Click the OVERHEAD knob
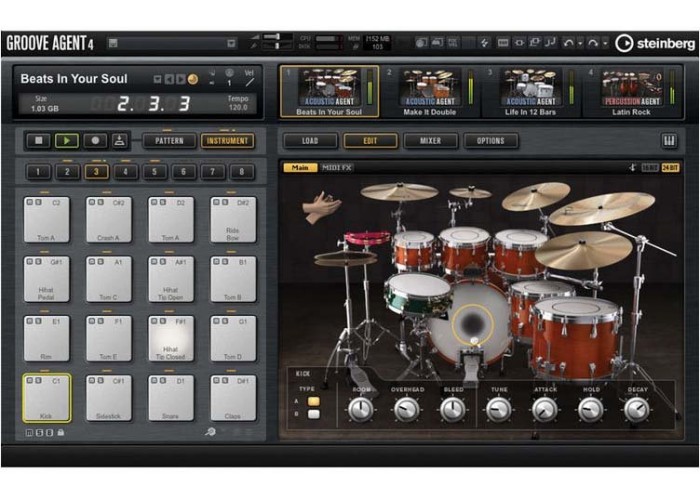 (x=407, y=410)
